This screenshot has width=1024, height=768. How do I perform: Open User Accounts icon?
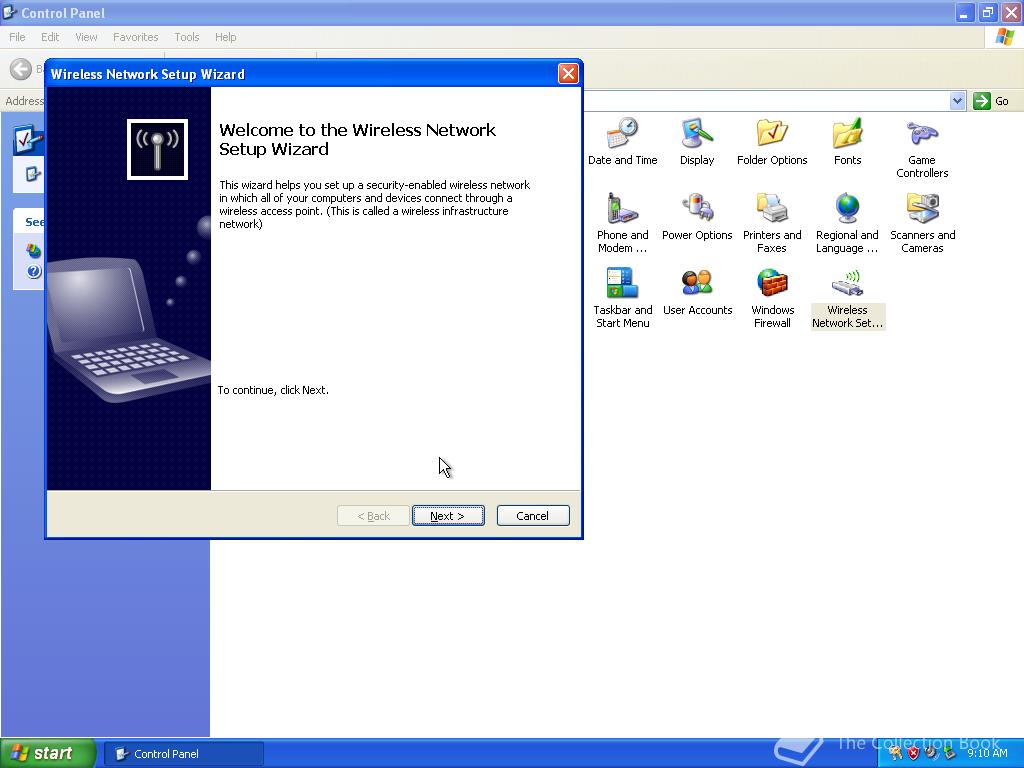pyautogui.click(x=697, y=291)
